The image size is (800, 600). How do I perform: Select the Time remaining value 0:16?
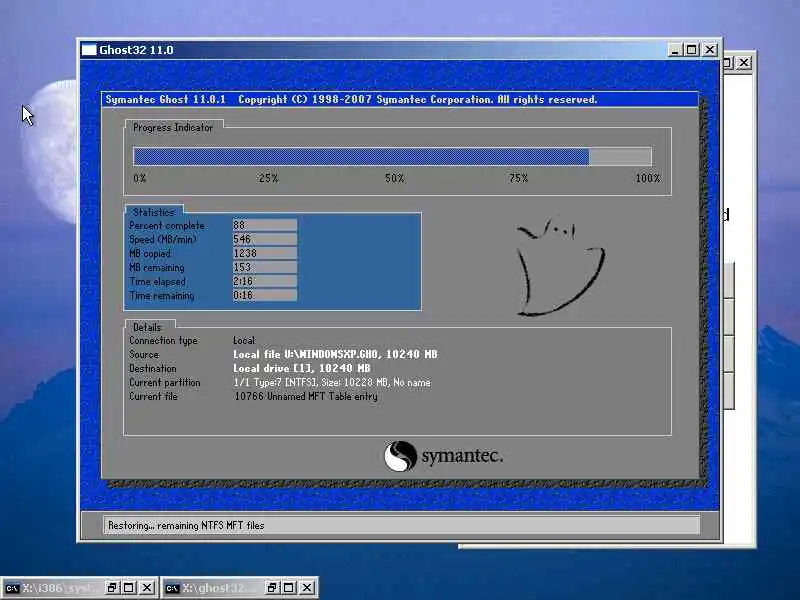coord(265,295)
